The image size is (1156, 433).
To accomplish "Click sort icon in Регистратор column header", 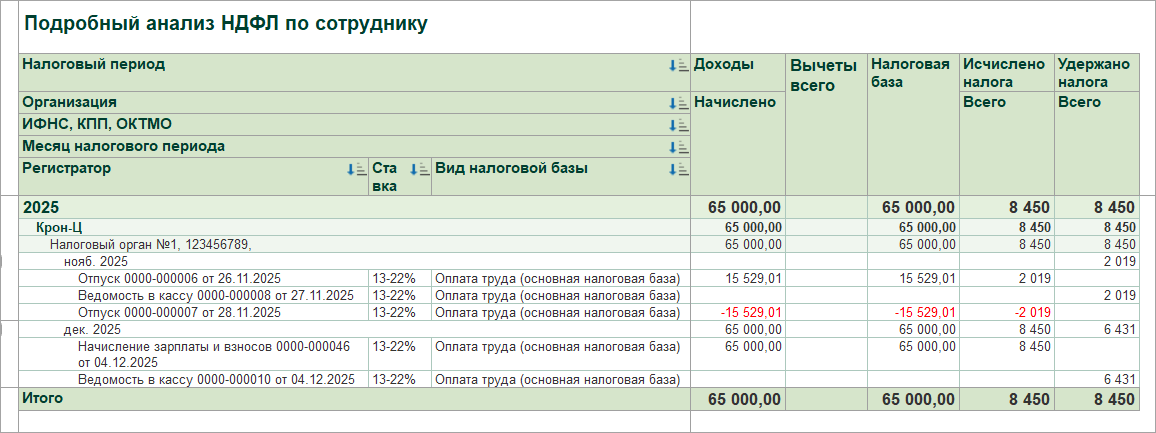I will pos(356,170).
